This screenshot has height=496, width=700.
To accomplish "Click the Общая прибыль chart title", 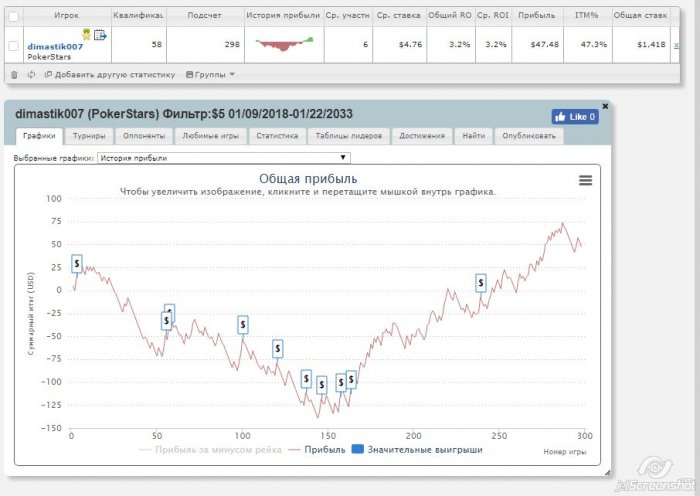I will [308, 179].
